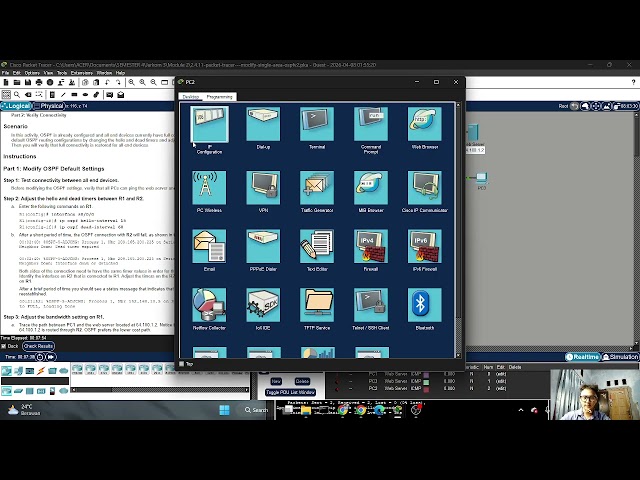Click green color swatch in second PDU row

(427, 382)
